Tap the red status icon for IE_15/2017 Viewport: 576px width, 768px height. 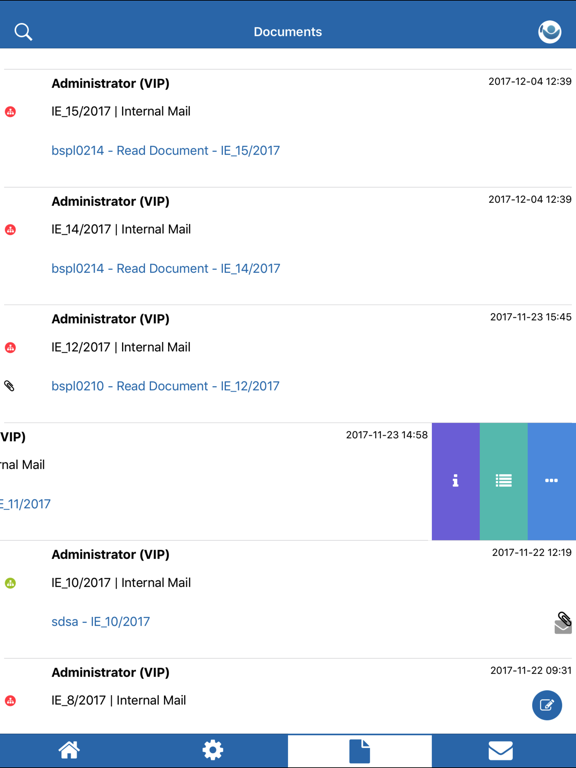click(10, 112)
